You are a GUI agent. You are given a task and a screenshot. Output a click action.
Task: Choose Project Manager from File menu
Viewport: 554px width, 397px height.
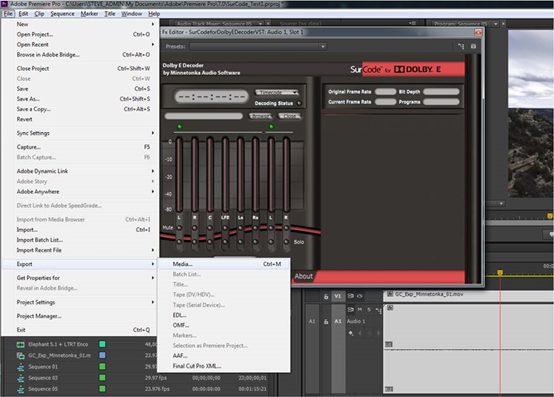[80, 316]
